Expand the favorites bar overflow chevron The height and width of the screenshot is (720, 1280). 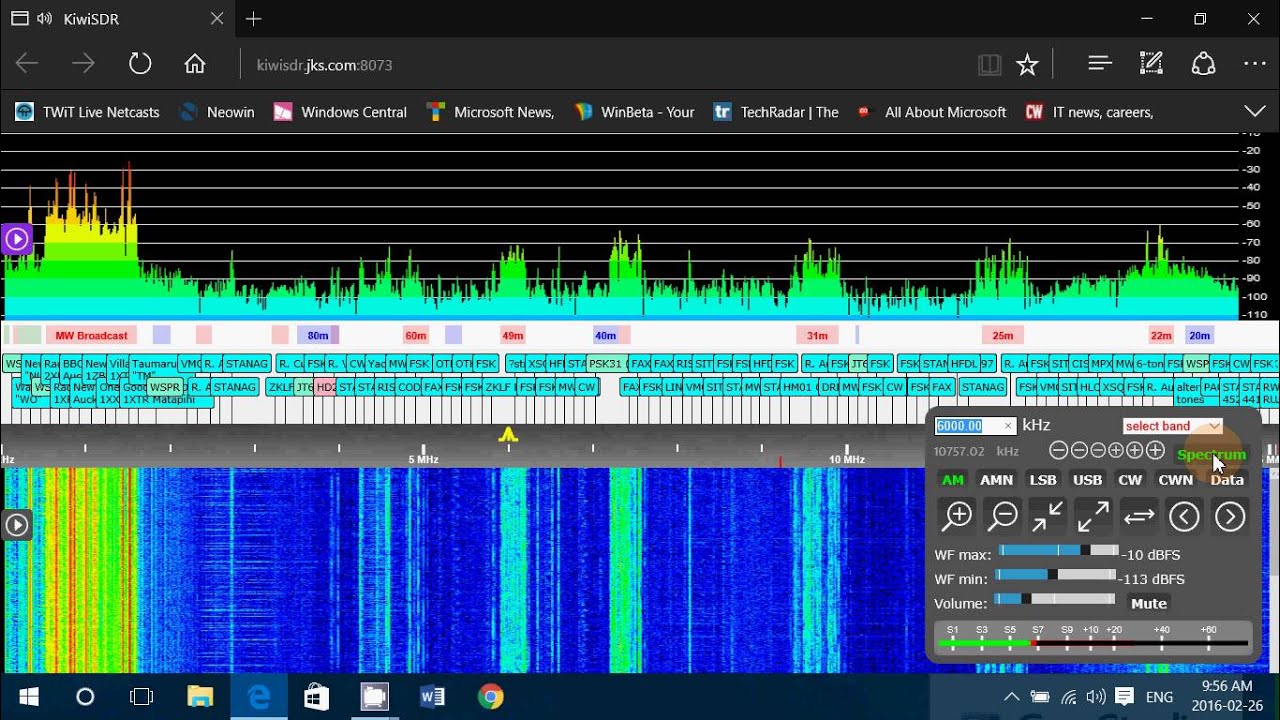click(1254, 111)
